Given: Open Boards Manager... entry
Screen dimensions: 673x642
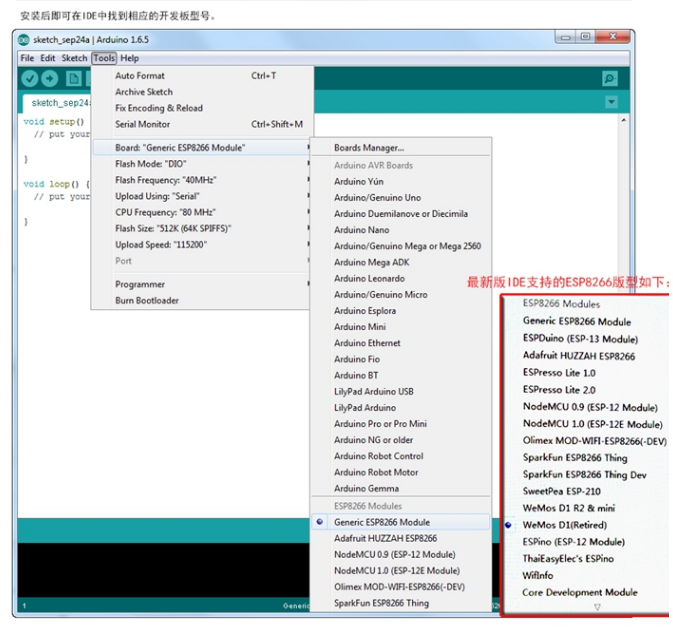Looking at the screenshot, I should coord(400,148).
